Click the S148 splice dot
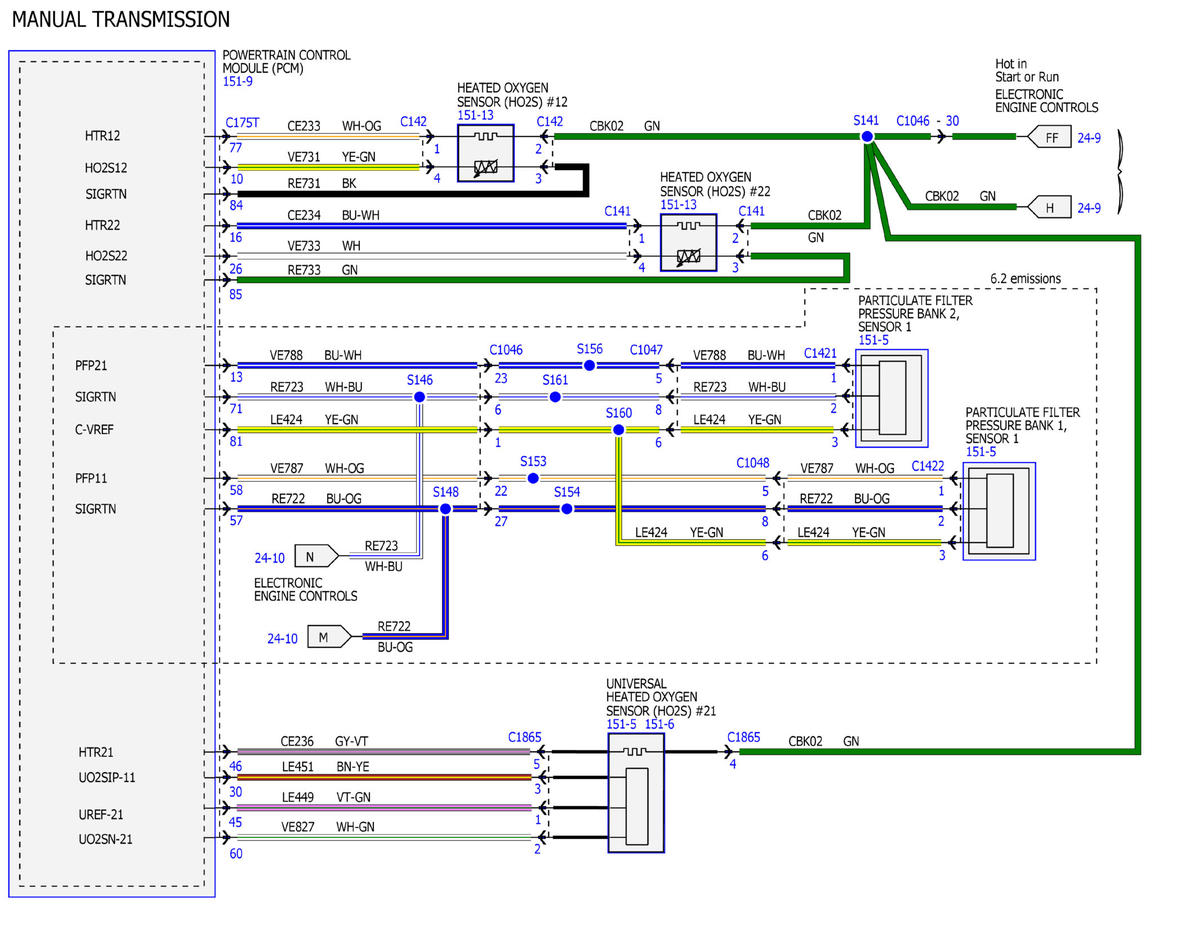 [446, 509]
